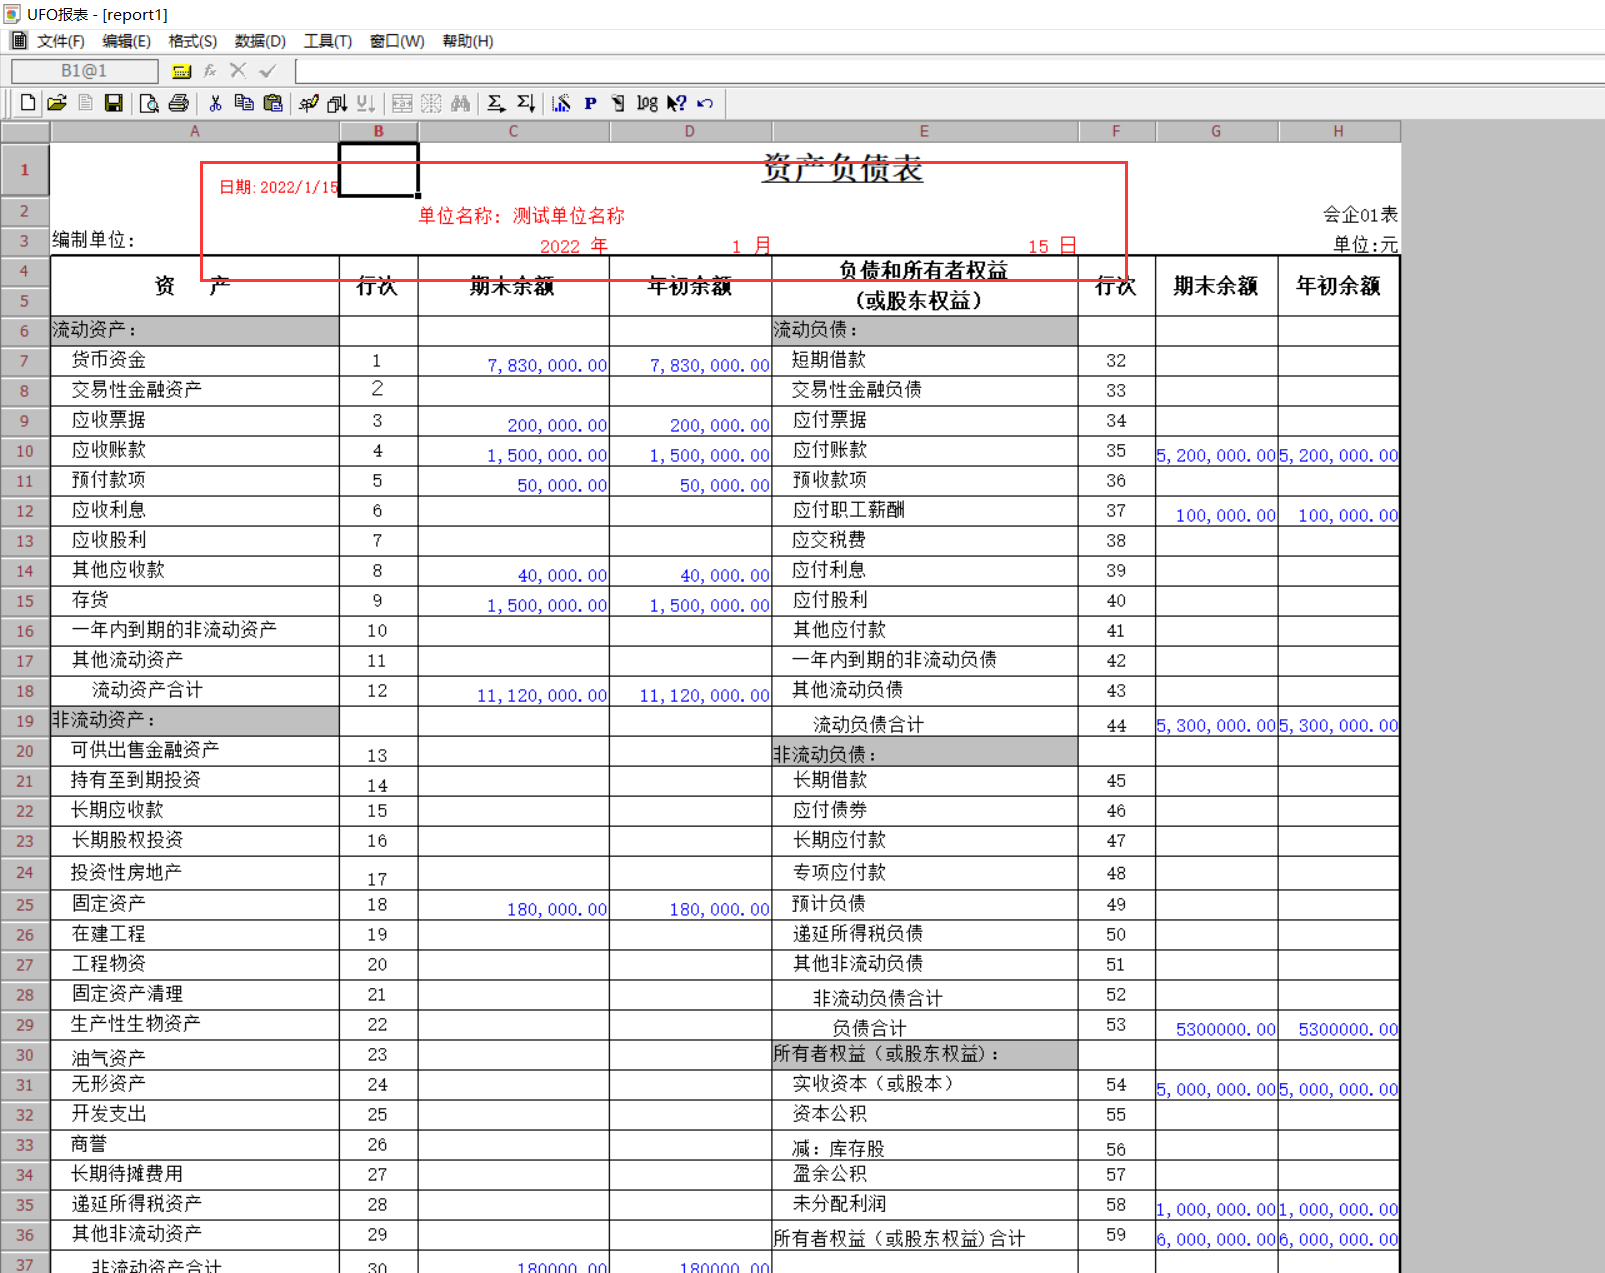
Task: Click the cell reference box showing B1@1
Action: pos(84,71)
